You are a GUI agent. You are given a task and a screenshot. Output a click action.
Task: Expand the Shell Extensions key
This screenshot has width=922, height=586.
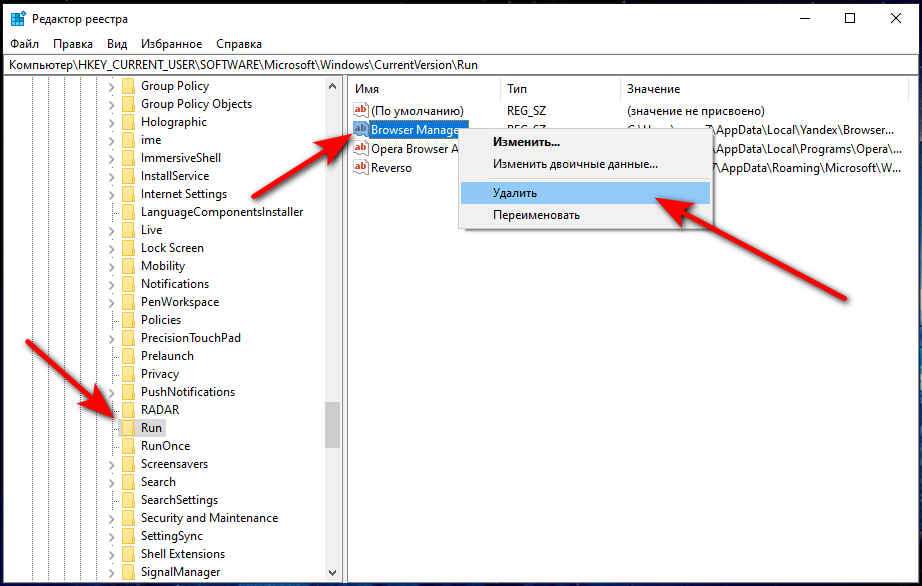pos(111,554)
